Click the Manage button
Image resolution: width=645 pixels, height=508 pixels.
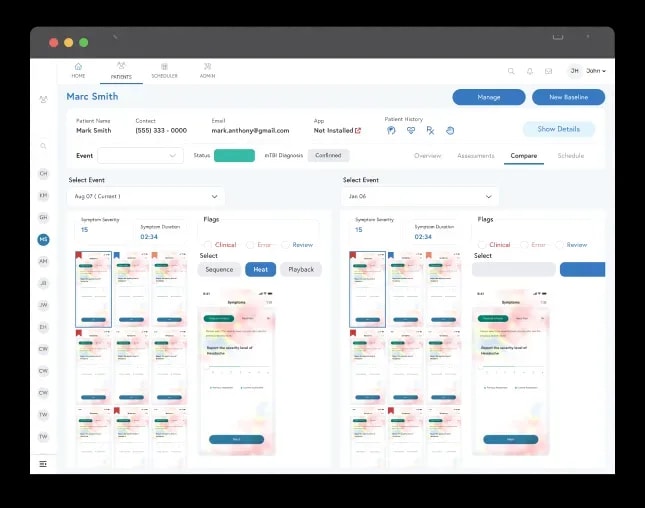489,97
